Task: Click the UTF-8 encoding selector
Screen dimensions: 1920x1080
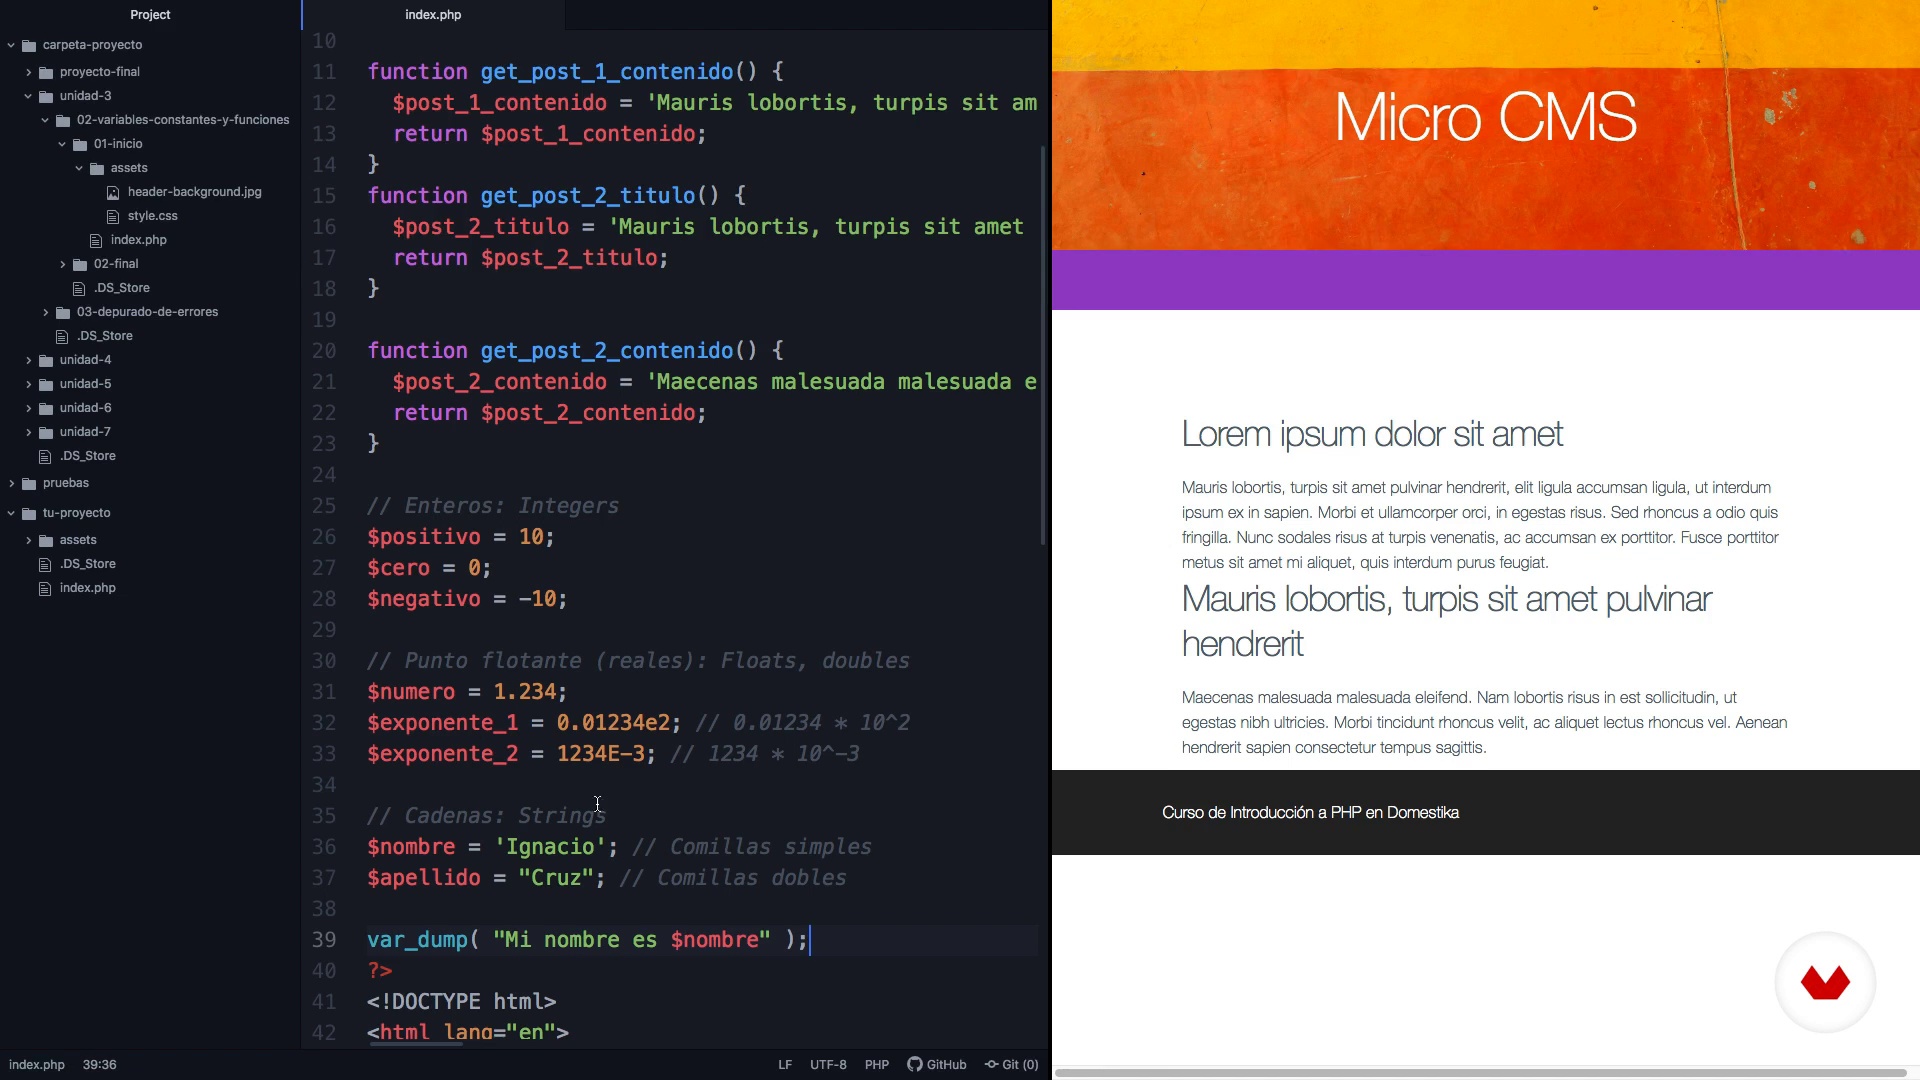Action: (828, 1065)
